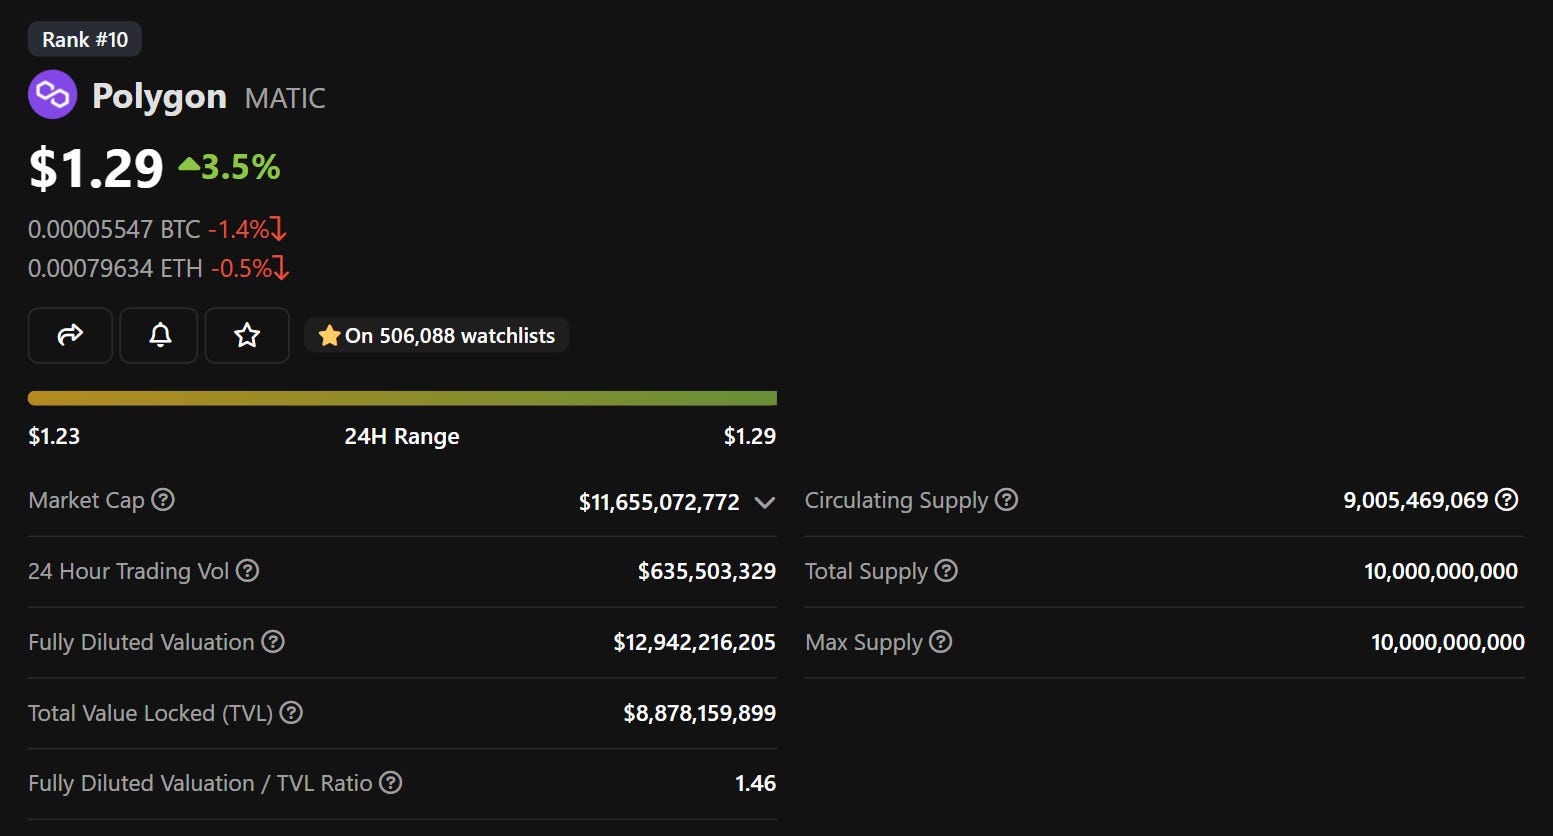
Task: Click the $1.23 24H range low value
Action: pos(54,436)
